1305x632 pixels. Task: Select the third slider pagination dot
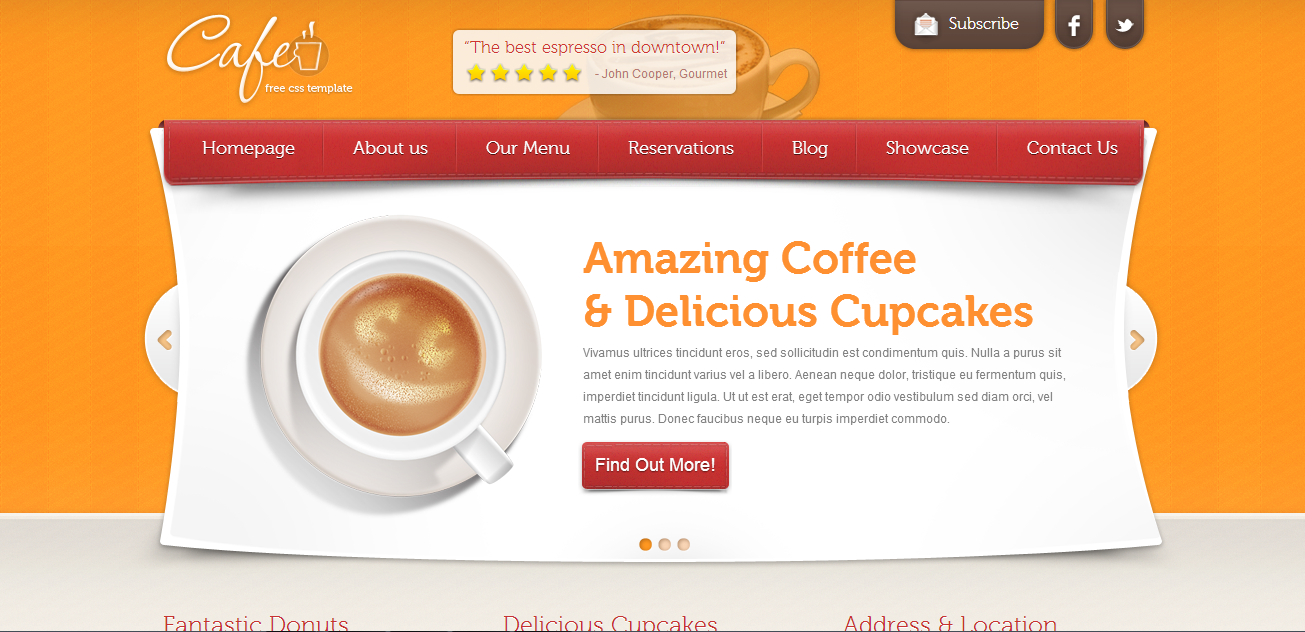click(683, 545)
